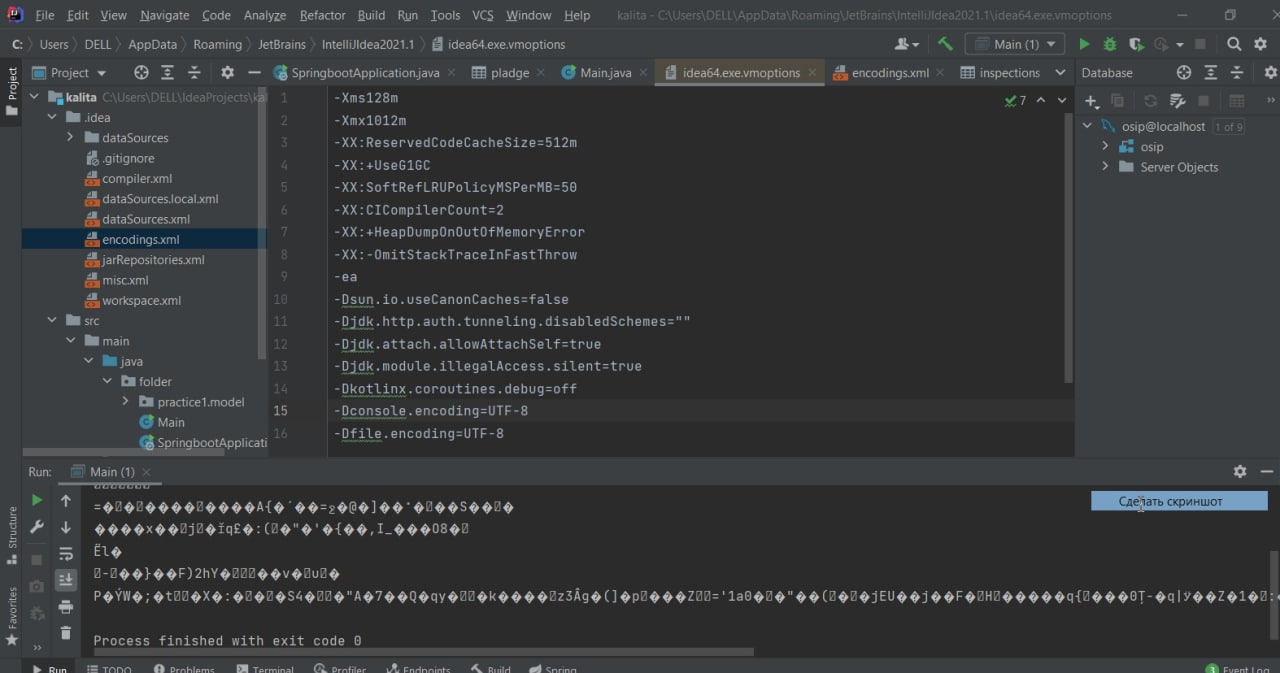Start debugging with the green bug icon

click(x=1110, y=44)
